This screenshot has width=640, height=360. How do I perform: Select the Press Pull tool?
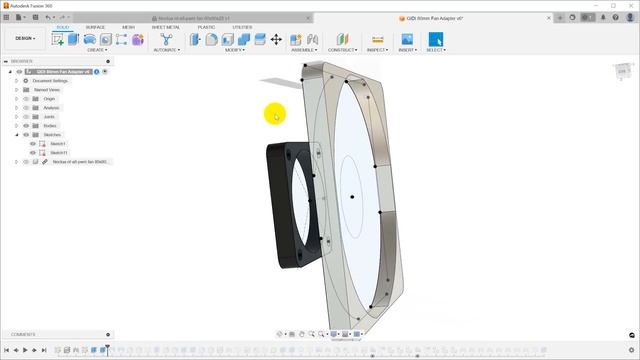click(195, 40)
